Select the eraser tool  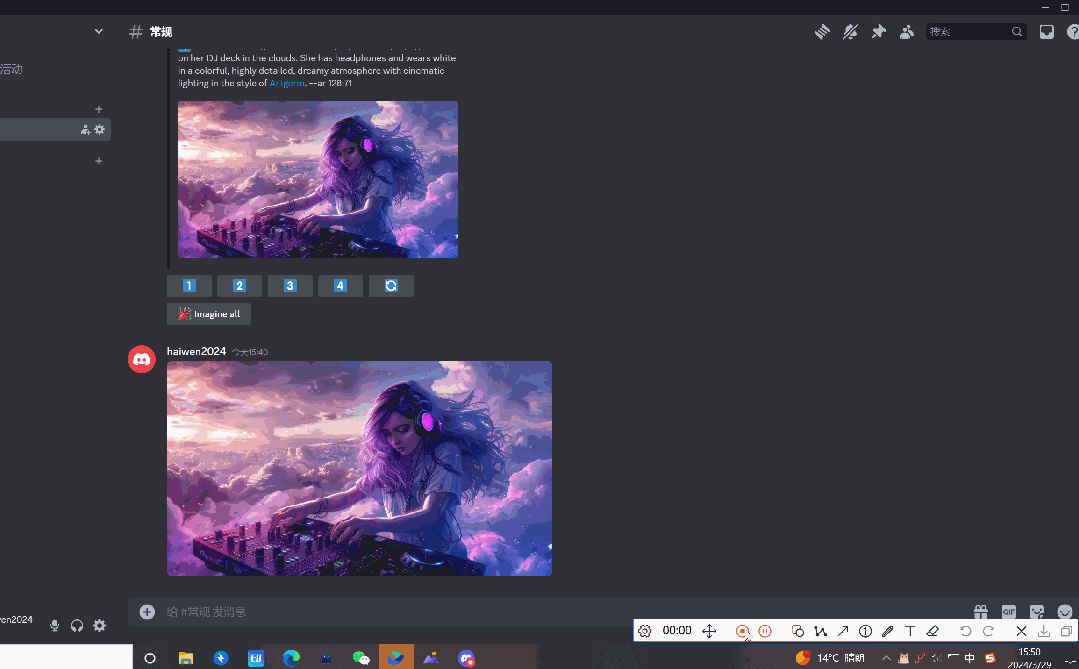pos(932,631)
